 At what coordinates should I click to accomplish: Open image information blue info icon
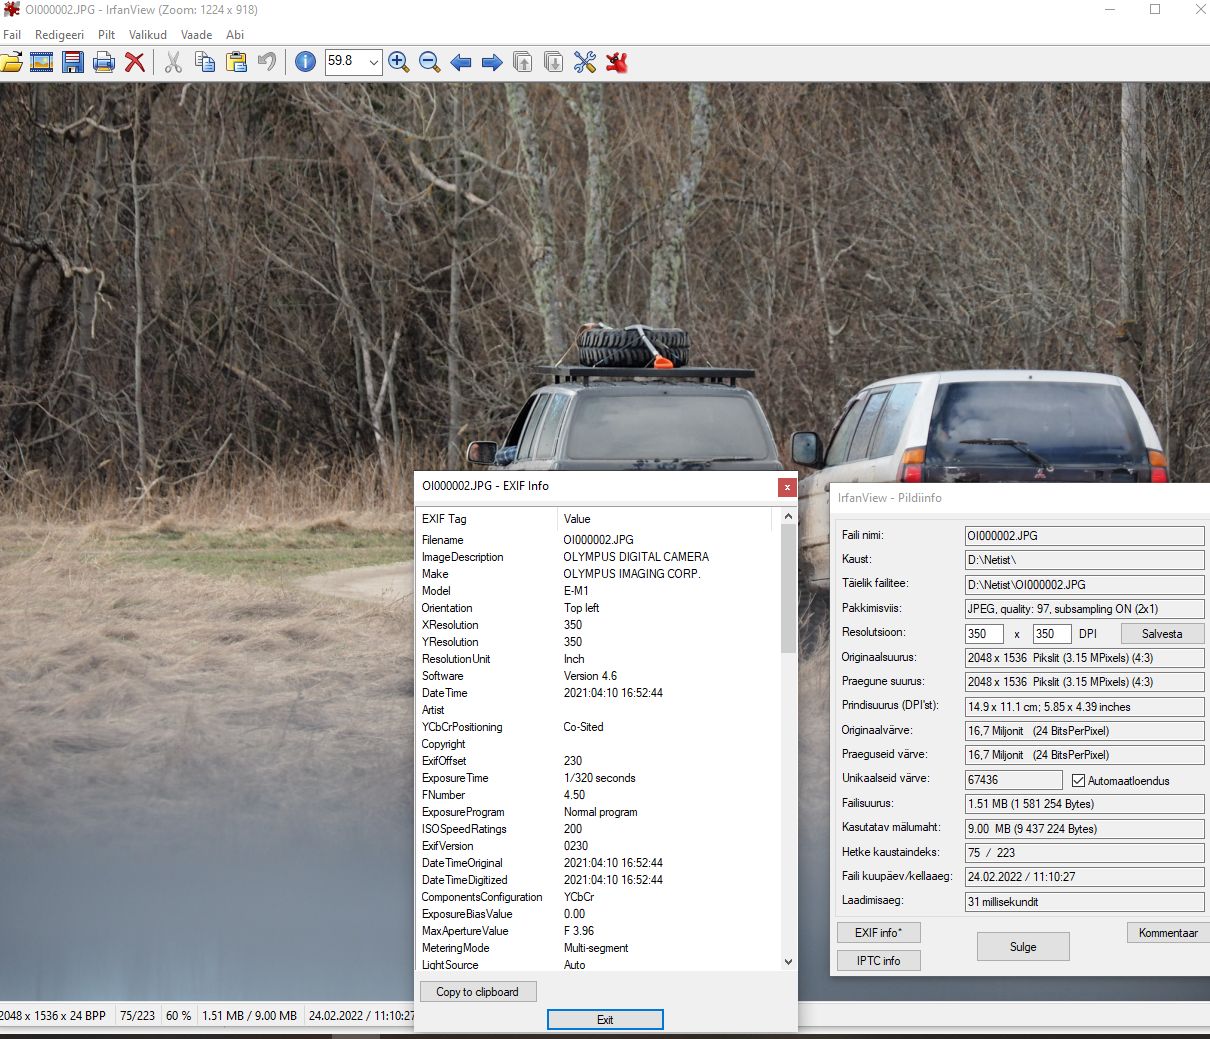(x=306, y=62)
